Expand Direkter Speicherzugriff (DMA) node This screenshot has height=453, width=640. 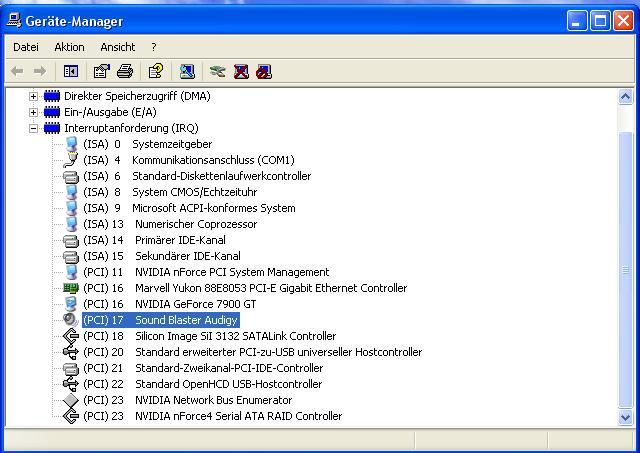click(33, 96)
